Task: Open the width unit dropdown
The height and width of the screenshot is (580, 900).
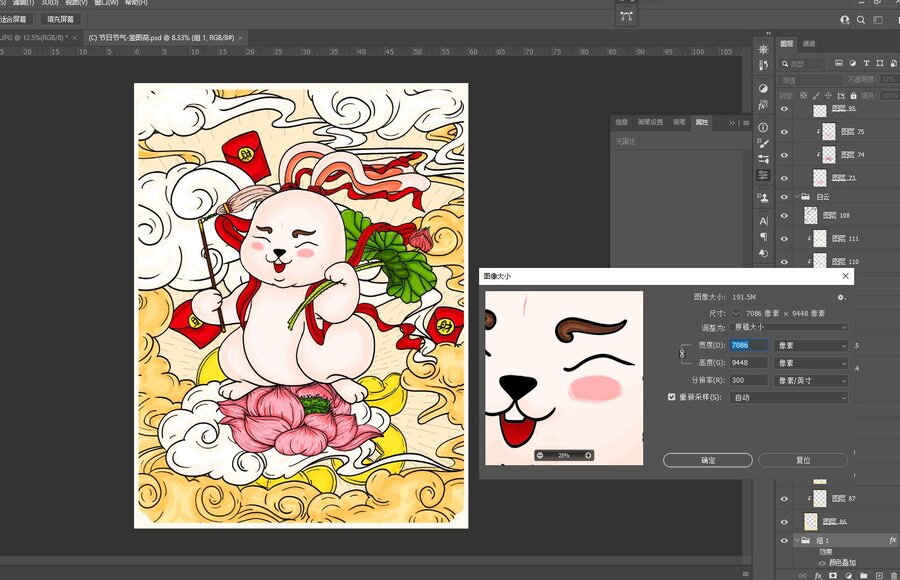Action: [810, 345]
